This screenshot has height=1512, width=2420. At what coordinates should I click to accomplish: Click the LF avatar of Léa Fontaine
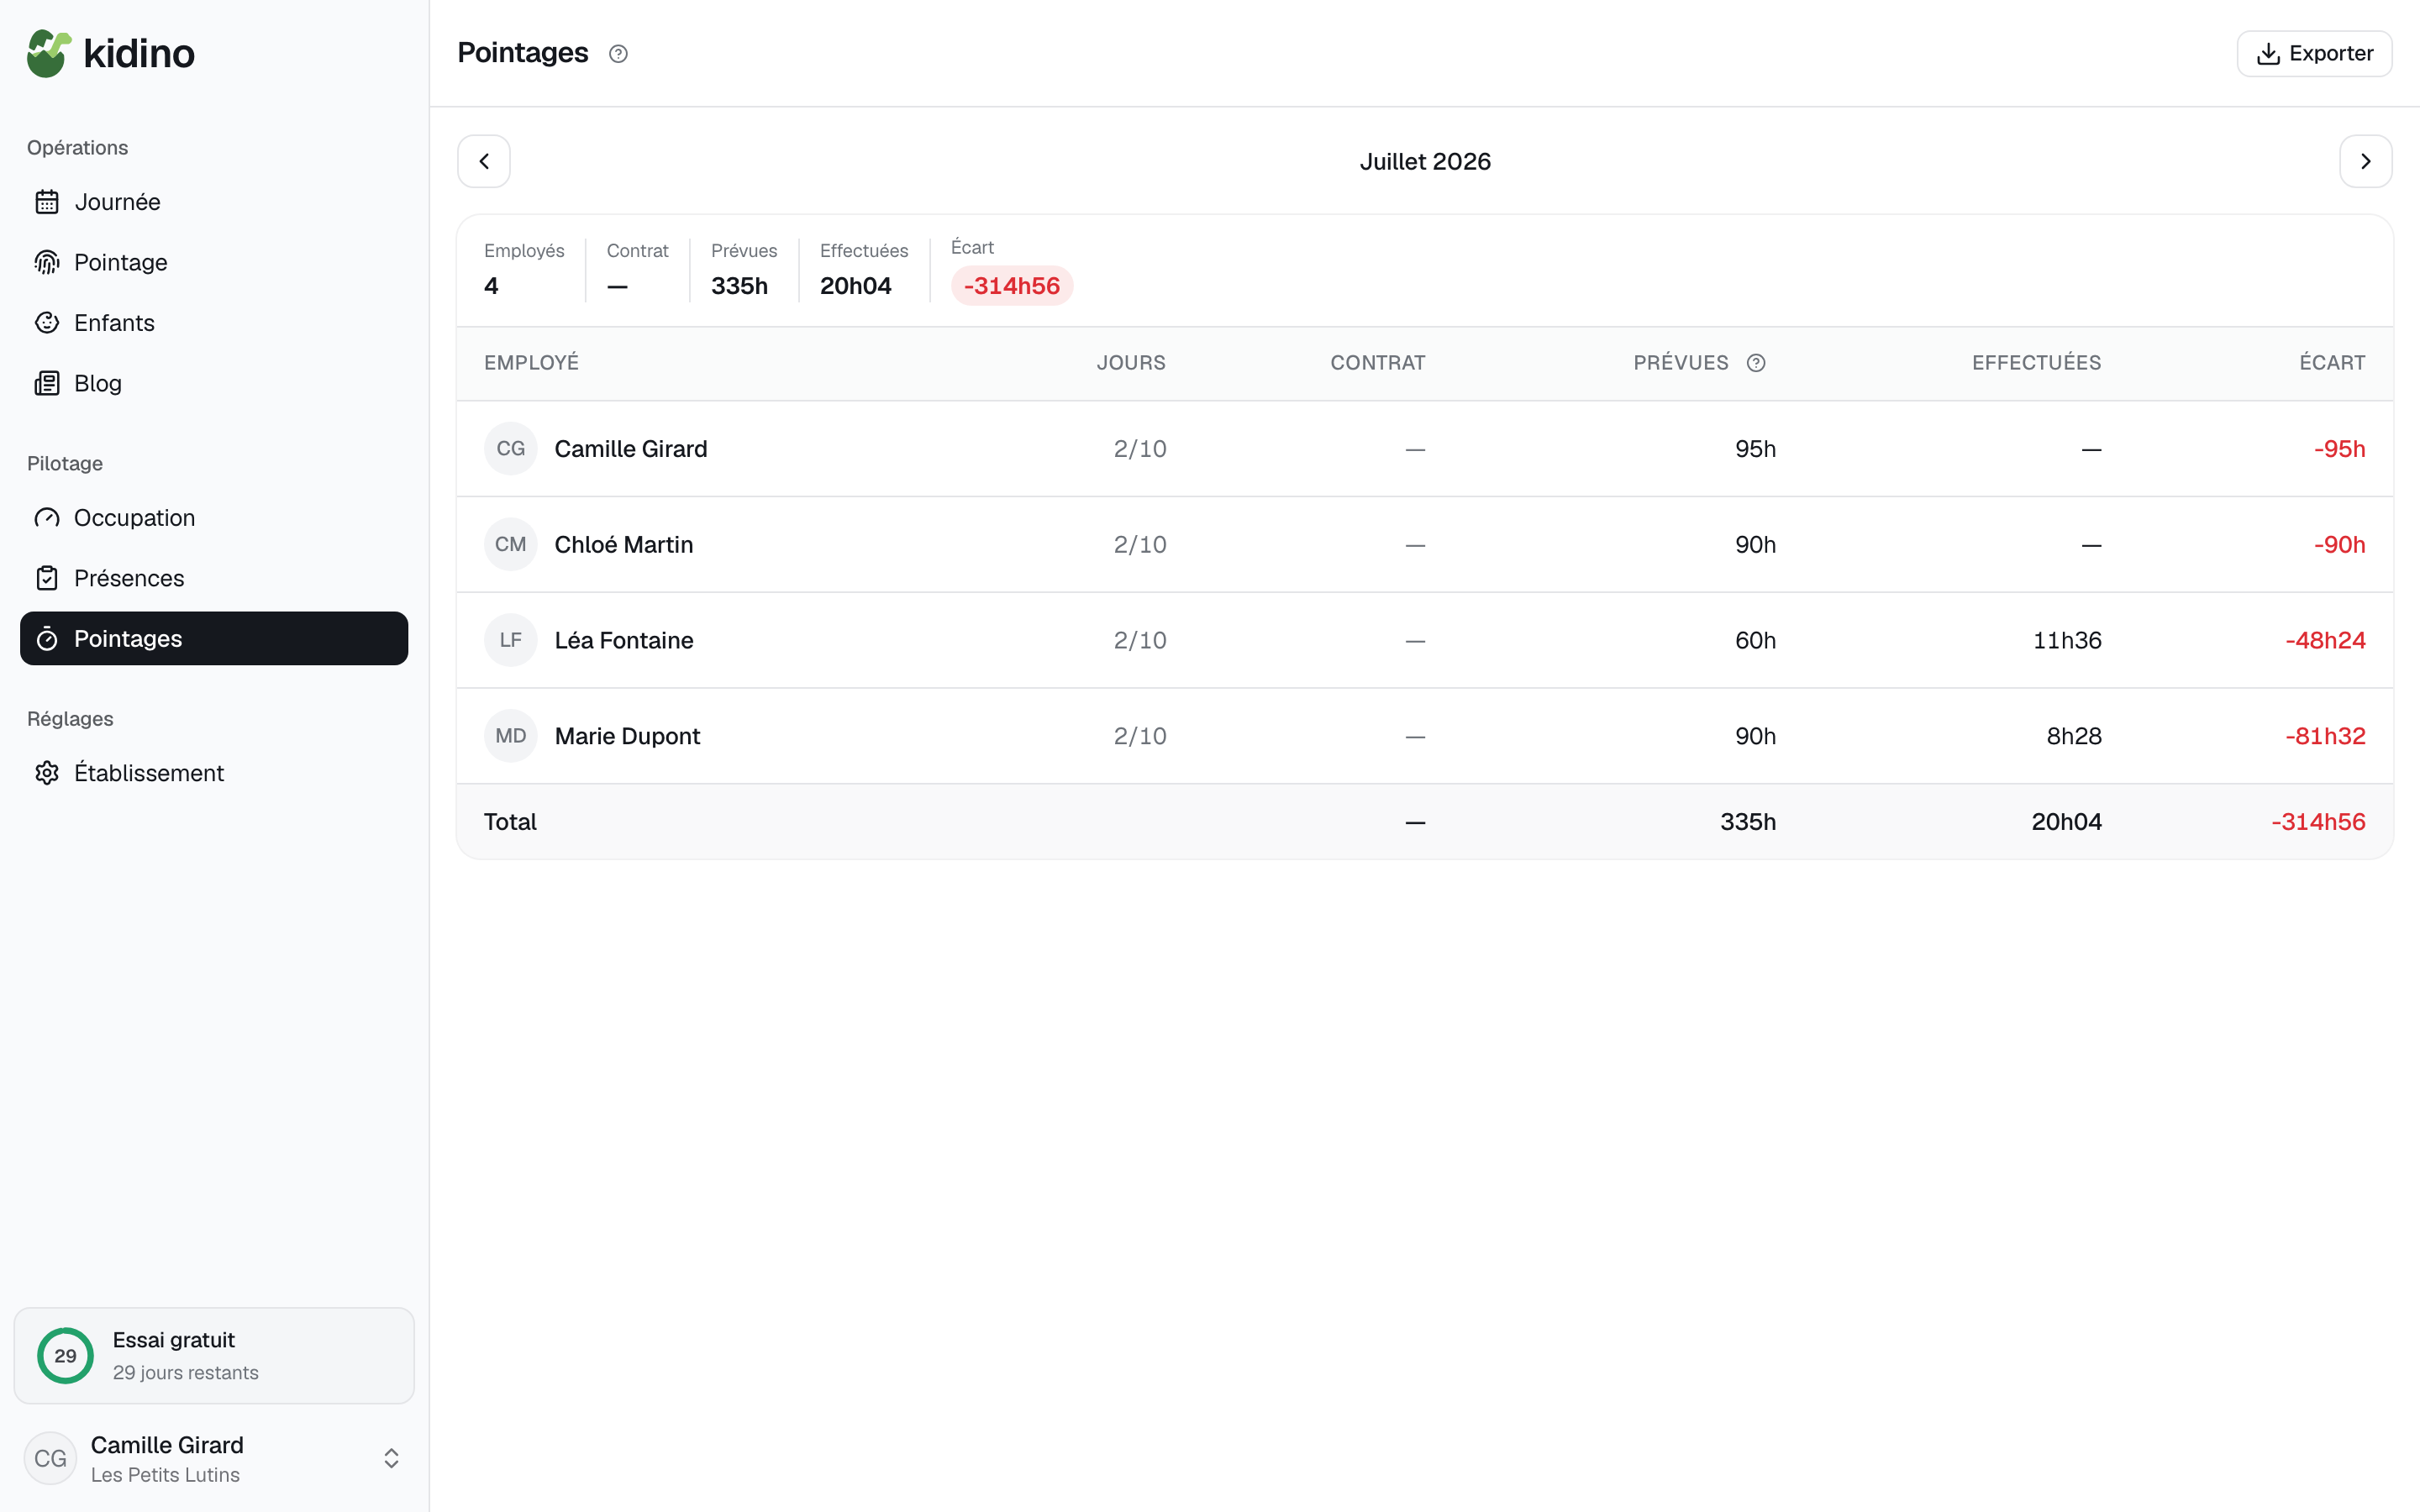click(x=511, y=640)
